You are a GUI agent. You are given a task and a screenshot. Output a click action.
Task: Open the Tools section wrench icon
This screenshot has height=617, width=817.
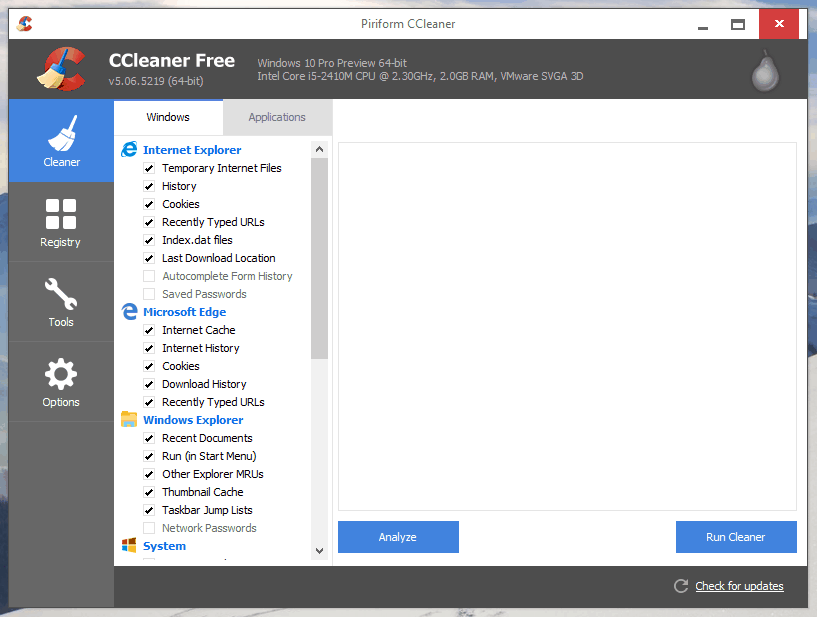point(61,294)
